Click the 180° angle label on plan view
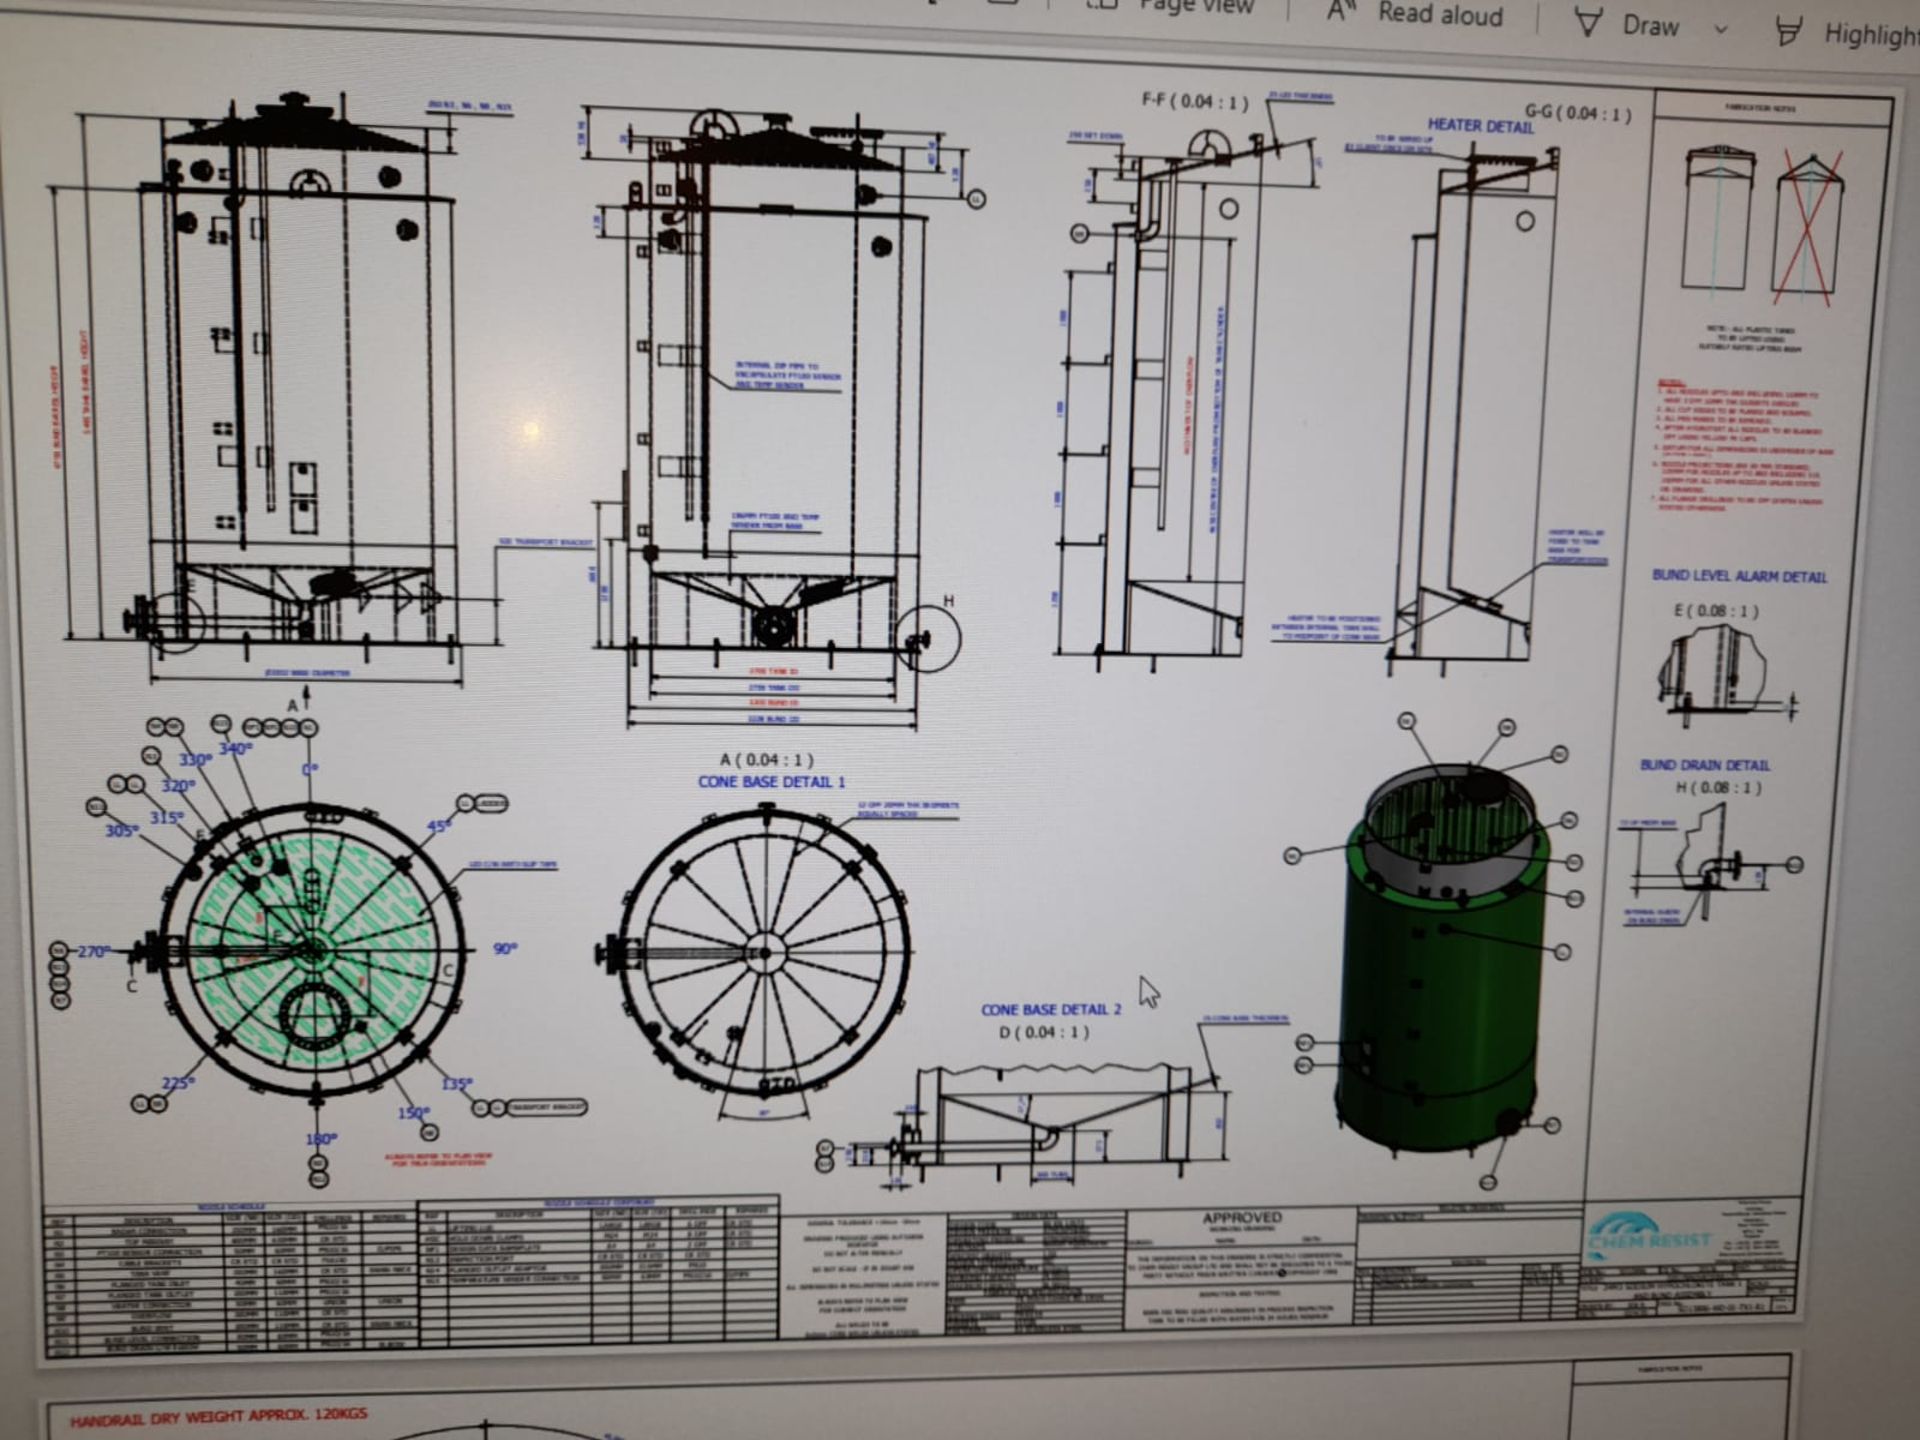 (321, 1139)
